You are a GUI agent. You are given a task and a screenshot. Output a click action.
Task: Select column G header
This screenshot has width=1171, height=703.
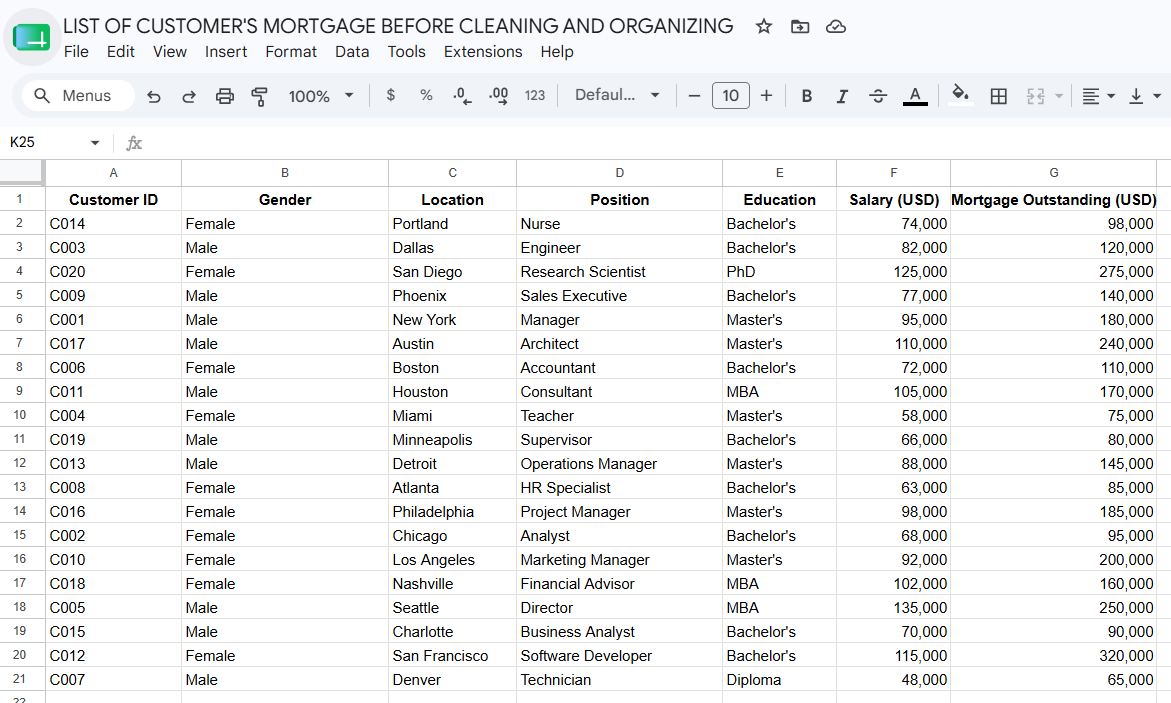[x=1054, y=173]
